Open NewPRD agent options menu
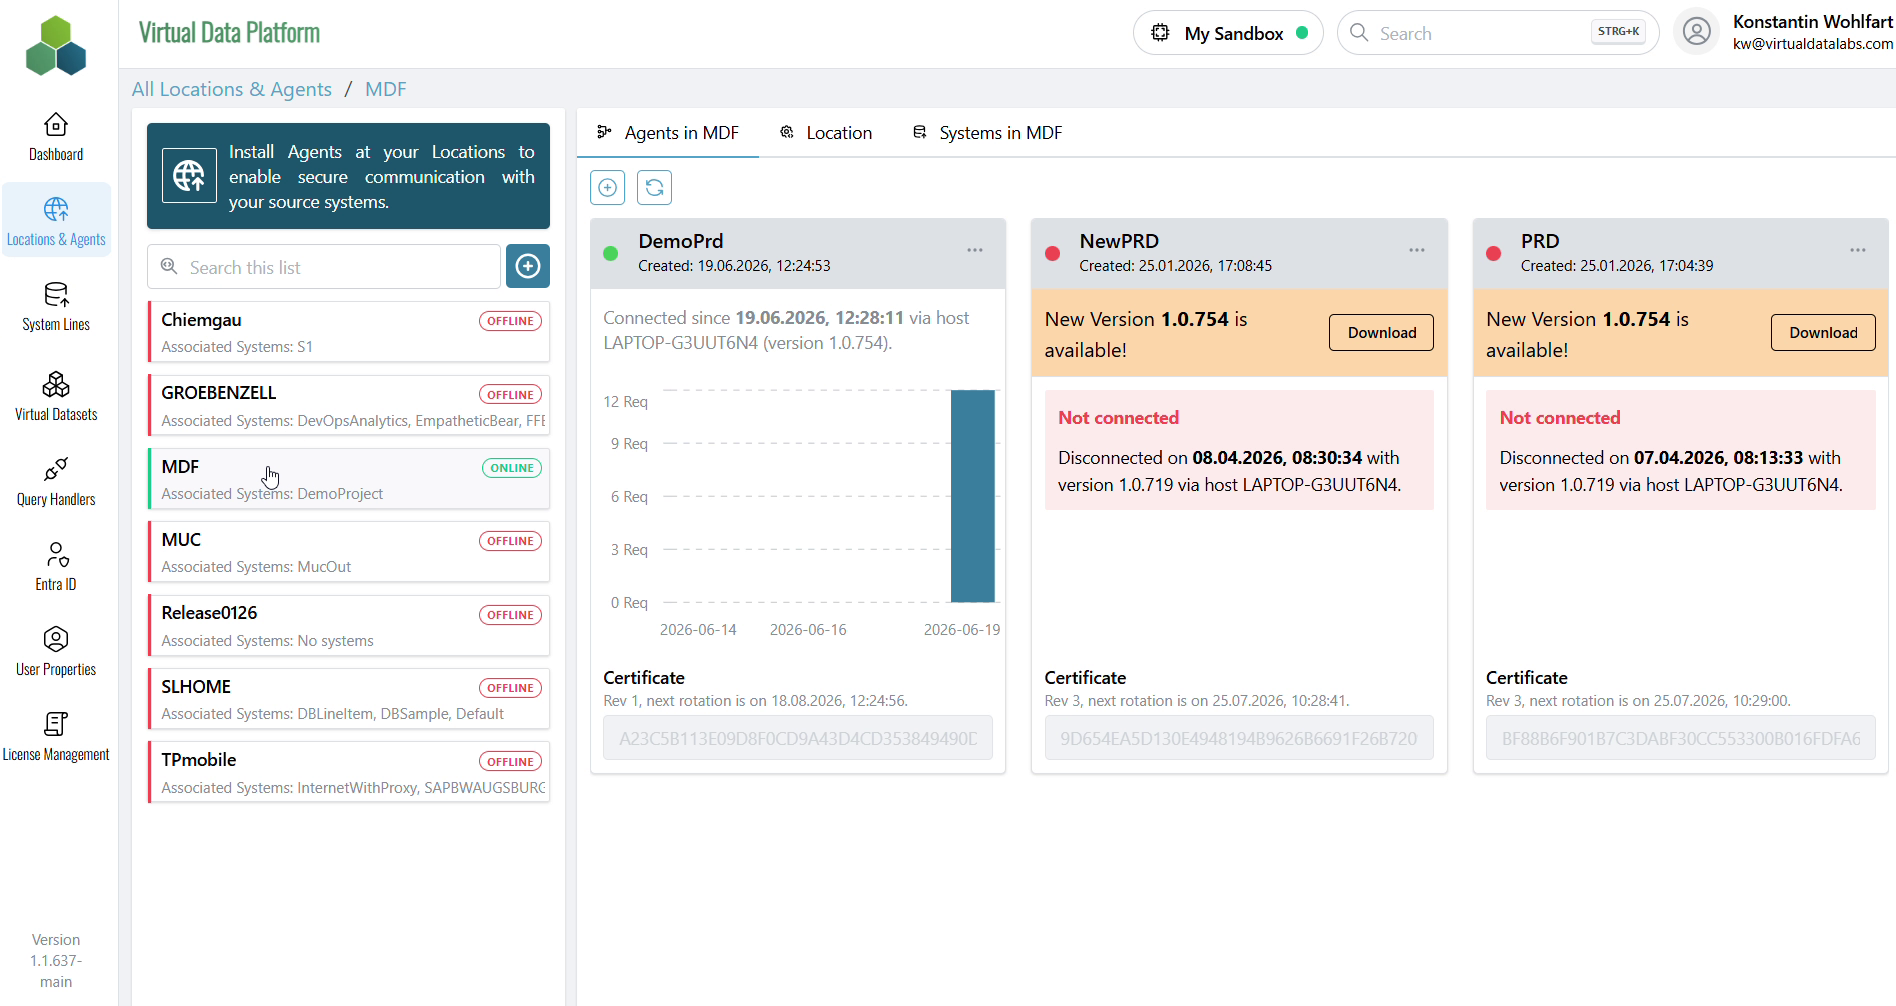The height and width of the screenshot is (1006, 1896). point(1417,250)
